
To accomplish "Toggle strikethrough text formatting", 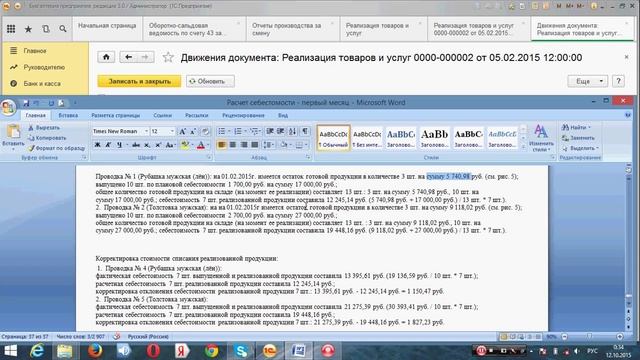I will click(x=136, y=145).
